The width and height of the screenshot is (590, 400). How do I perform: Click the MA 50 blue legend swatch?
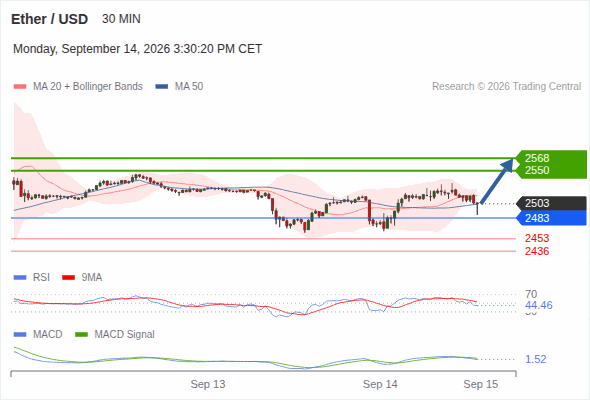tap(162, 87)
